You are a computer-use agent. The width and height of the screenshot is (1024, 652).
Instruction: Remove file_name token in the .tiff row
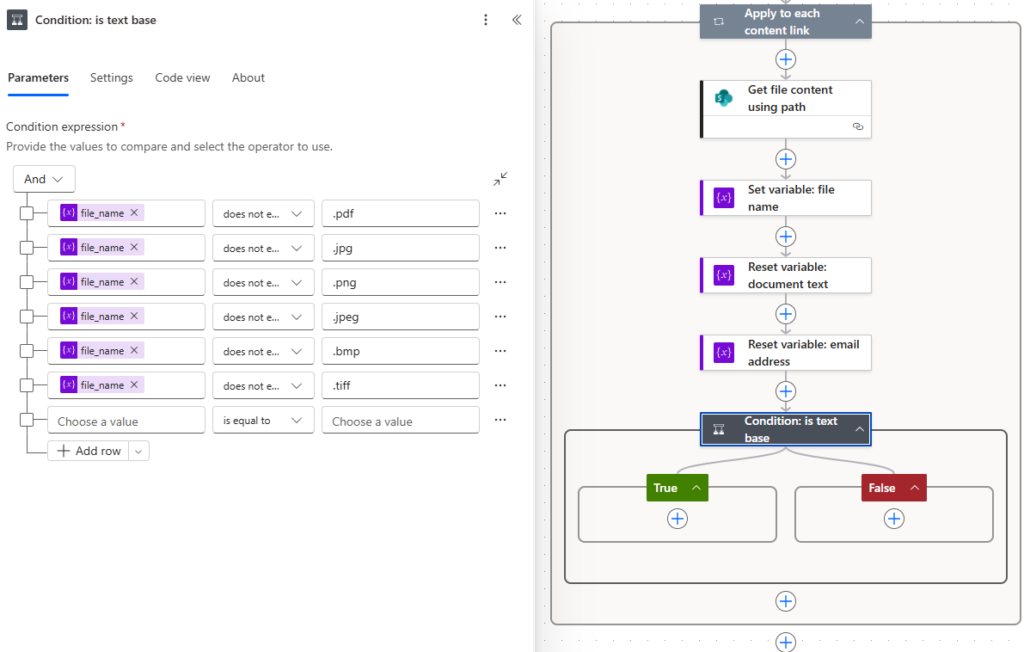[x=134, y=385]
